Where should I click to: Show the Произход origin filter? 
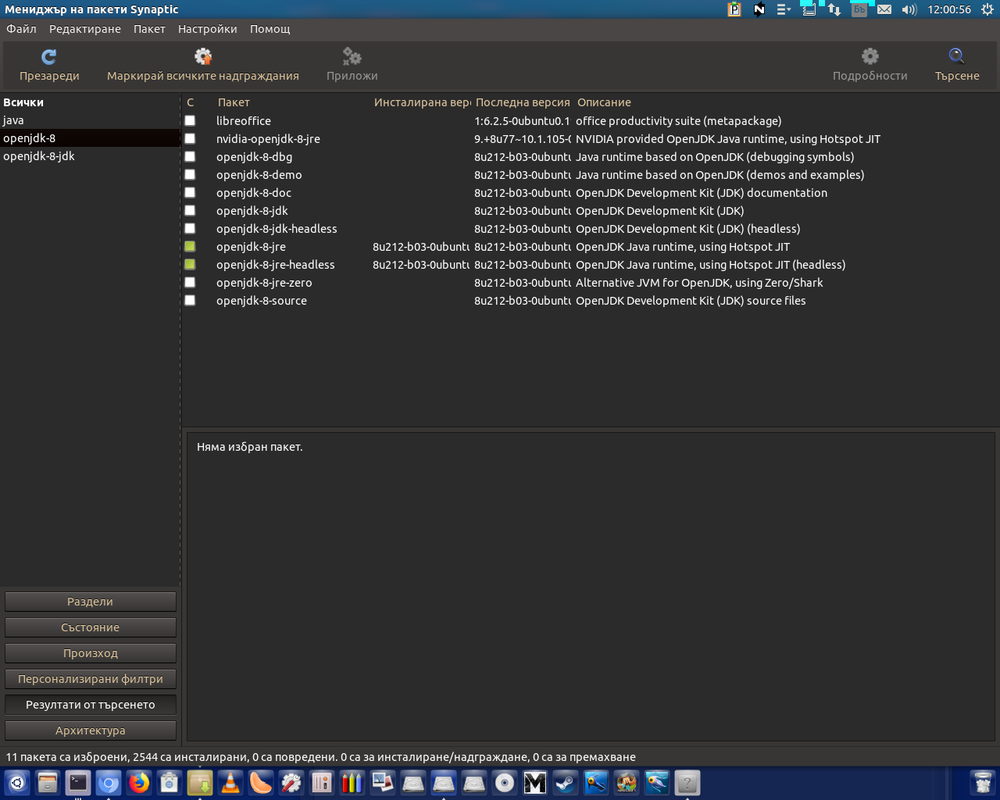coord(90,653)
